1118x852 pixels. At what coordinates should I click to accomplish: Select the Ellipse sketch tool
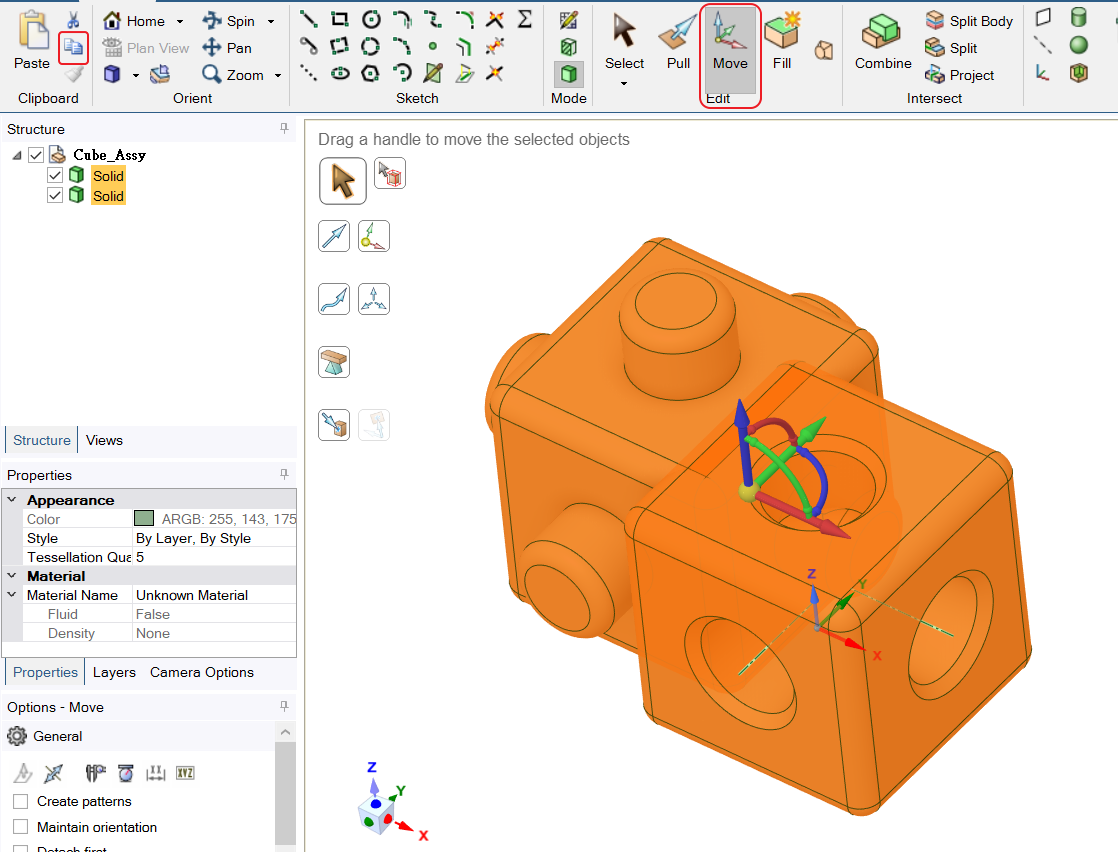pos(340,73)
